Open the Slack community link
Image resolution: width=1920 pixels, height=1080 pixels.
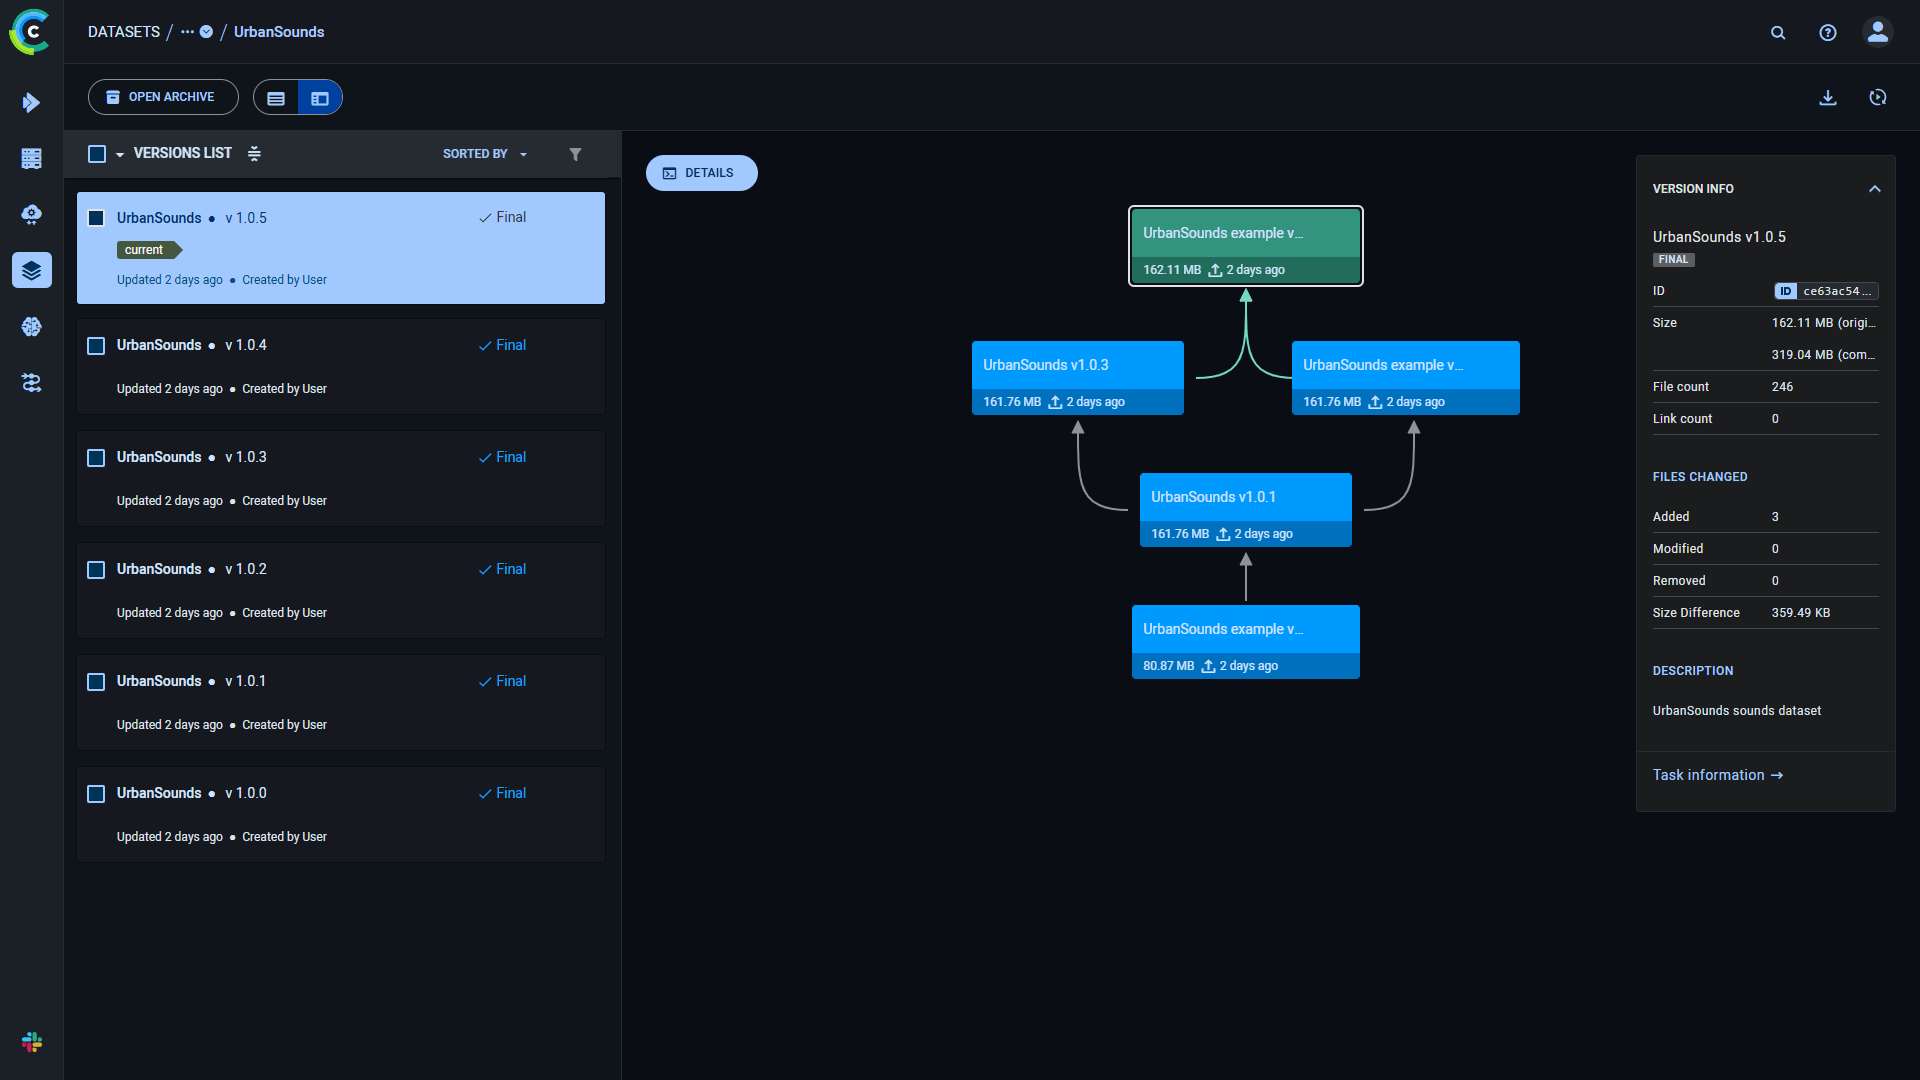click(x=31, y=1042)
